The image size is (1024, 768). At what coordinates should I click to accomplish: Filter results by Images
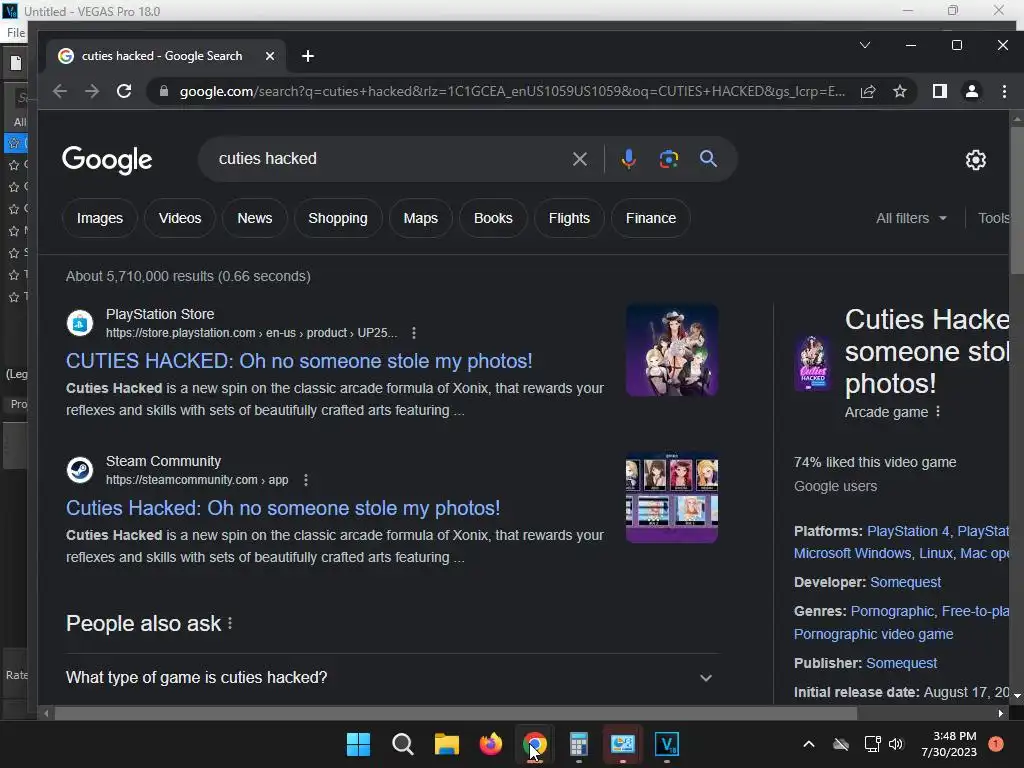100,218
